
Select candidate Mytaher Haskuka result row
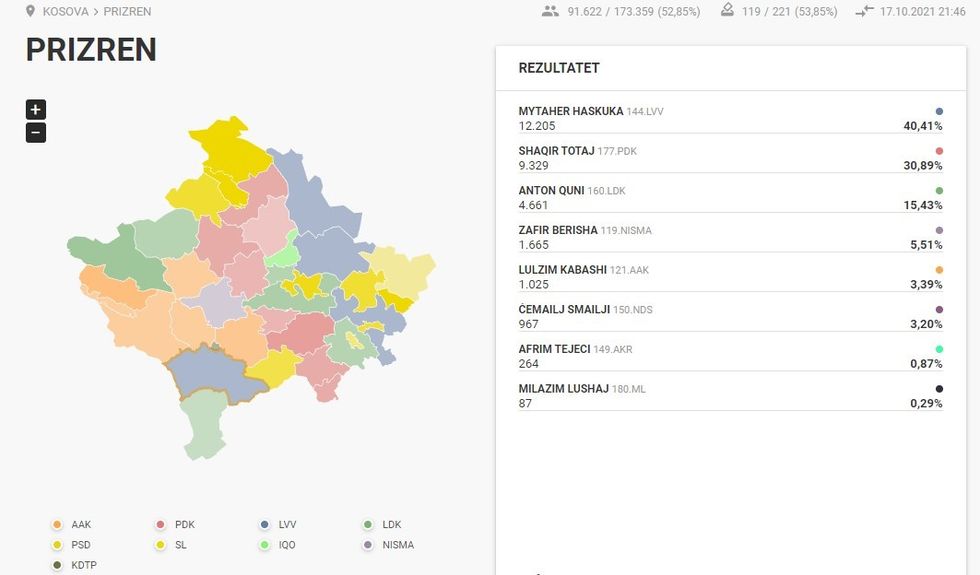(x=730, y=119)
